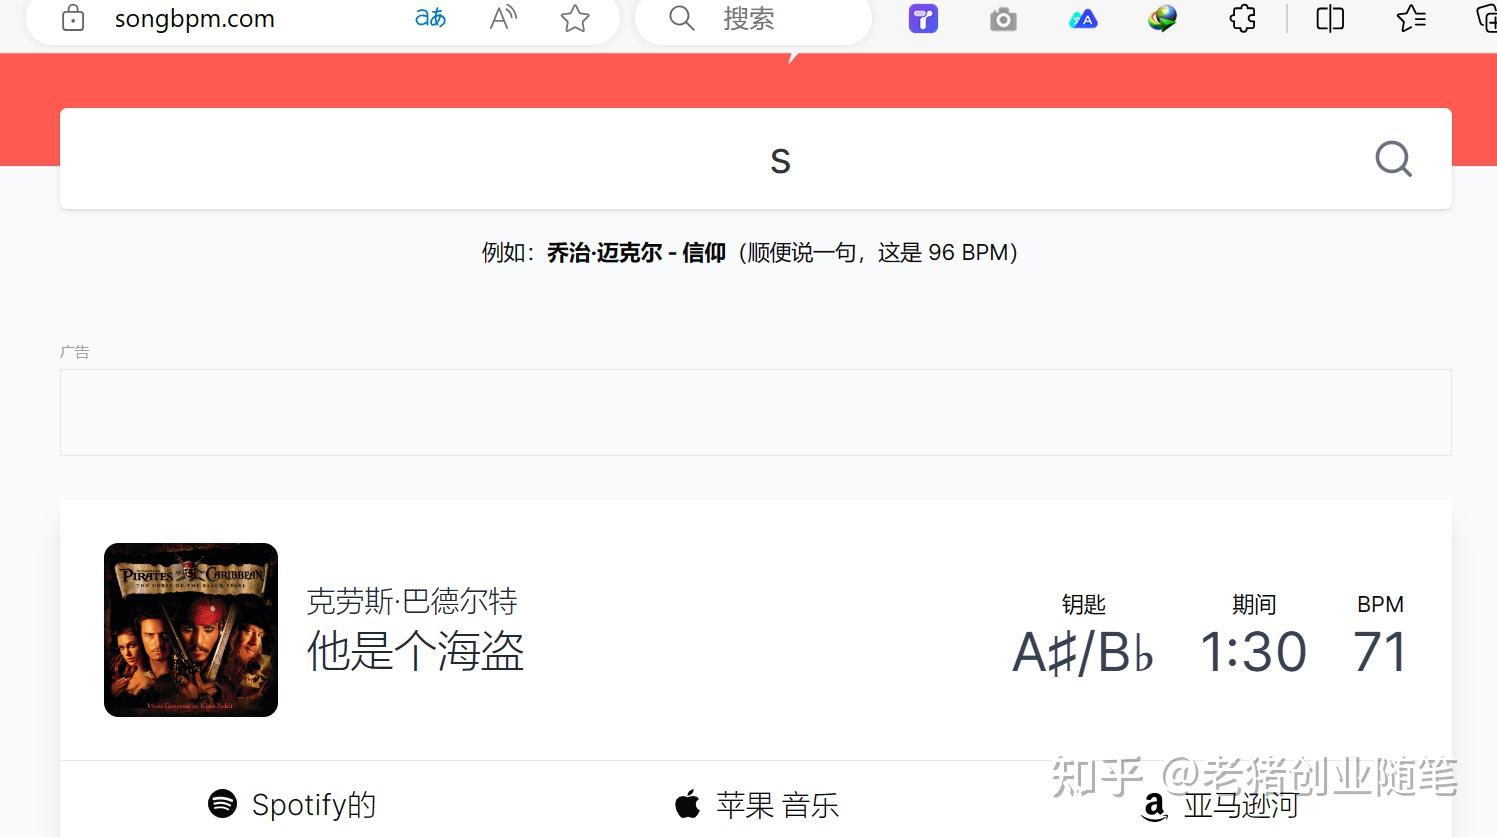This screenshot has height=837, width=1497.
Task: Open the favorites list icon
Action: click(1410, 17)
